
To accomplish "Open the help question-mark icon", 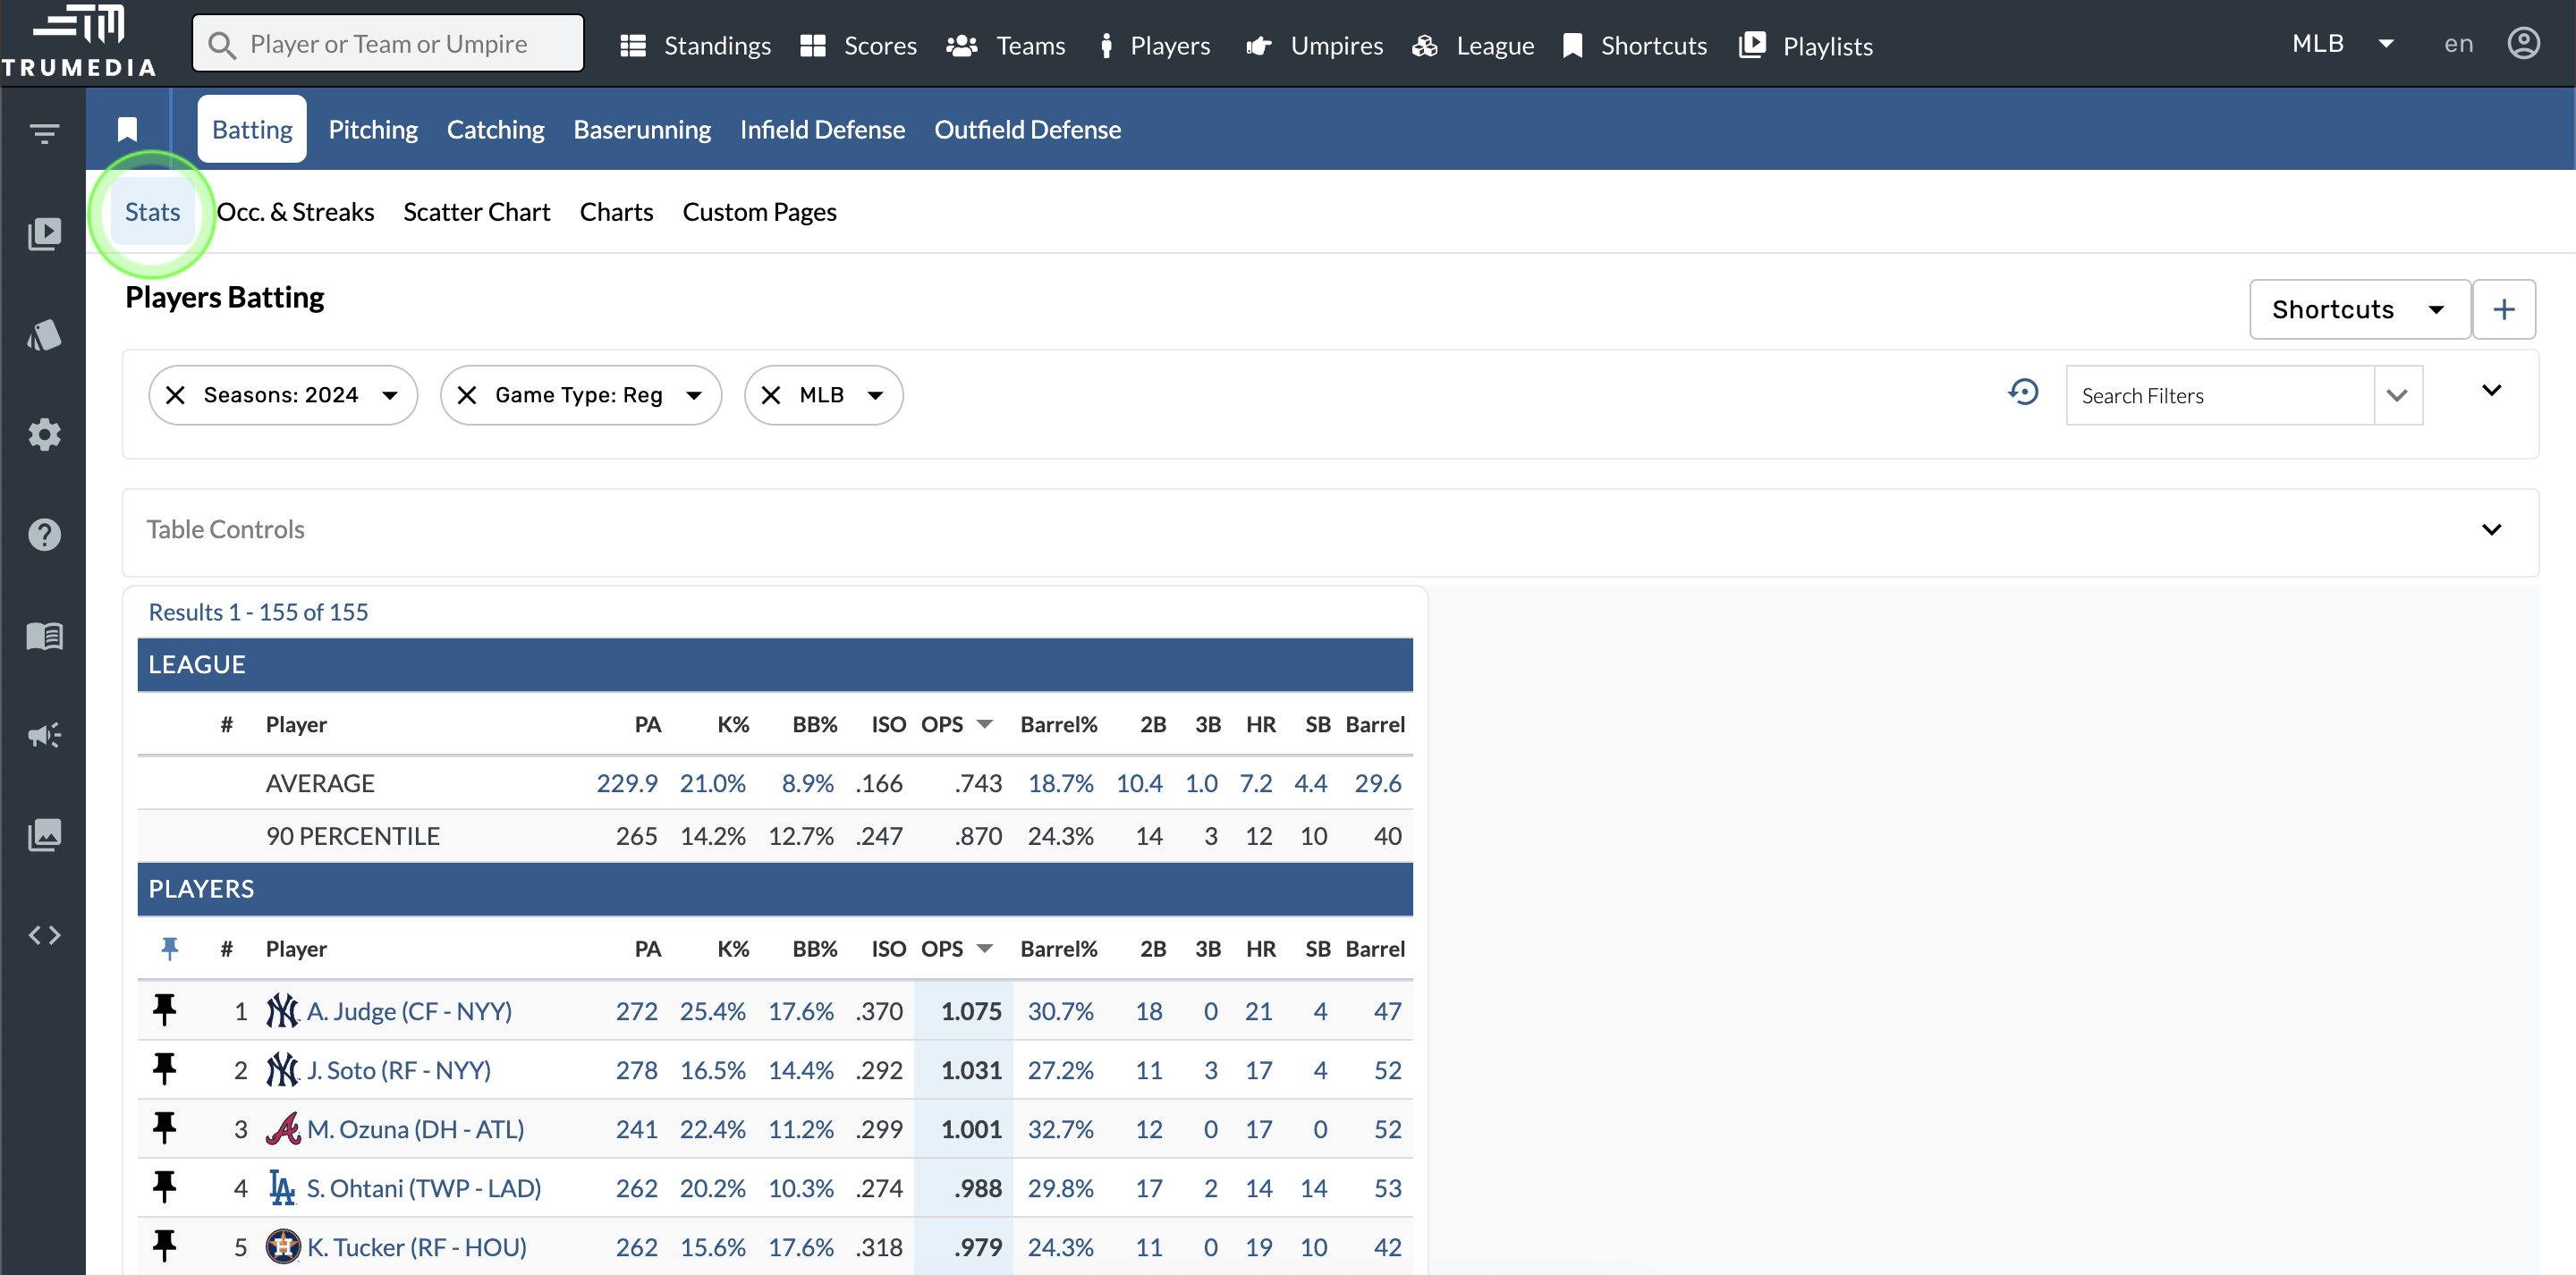I will 45,534.
